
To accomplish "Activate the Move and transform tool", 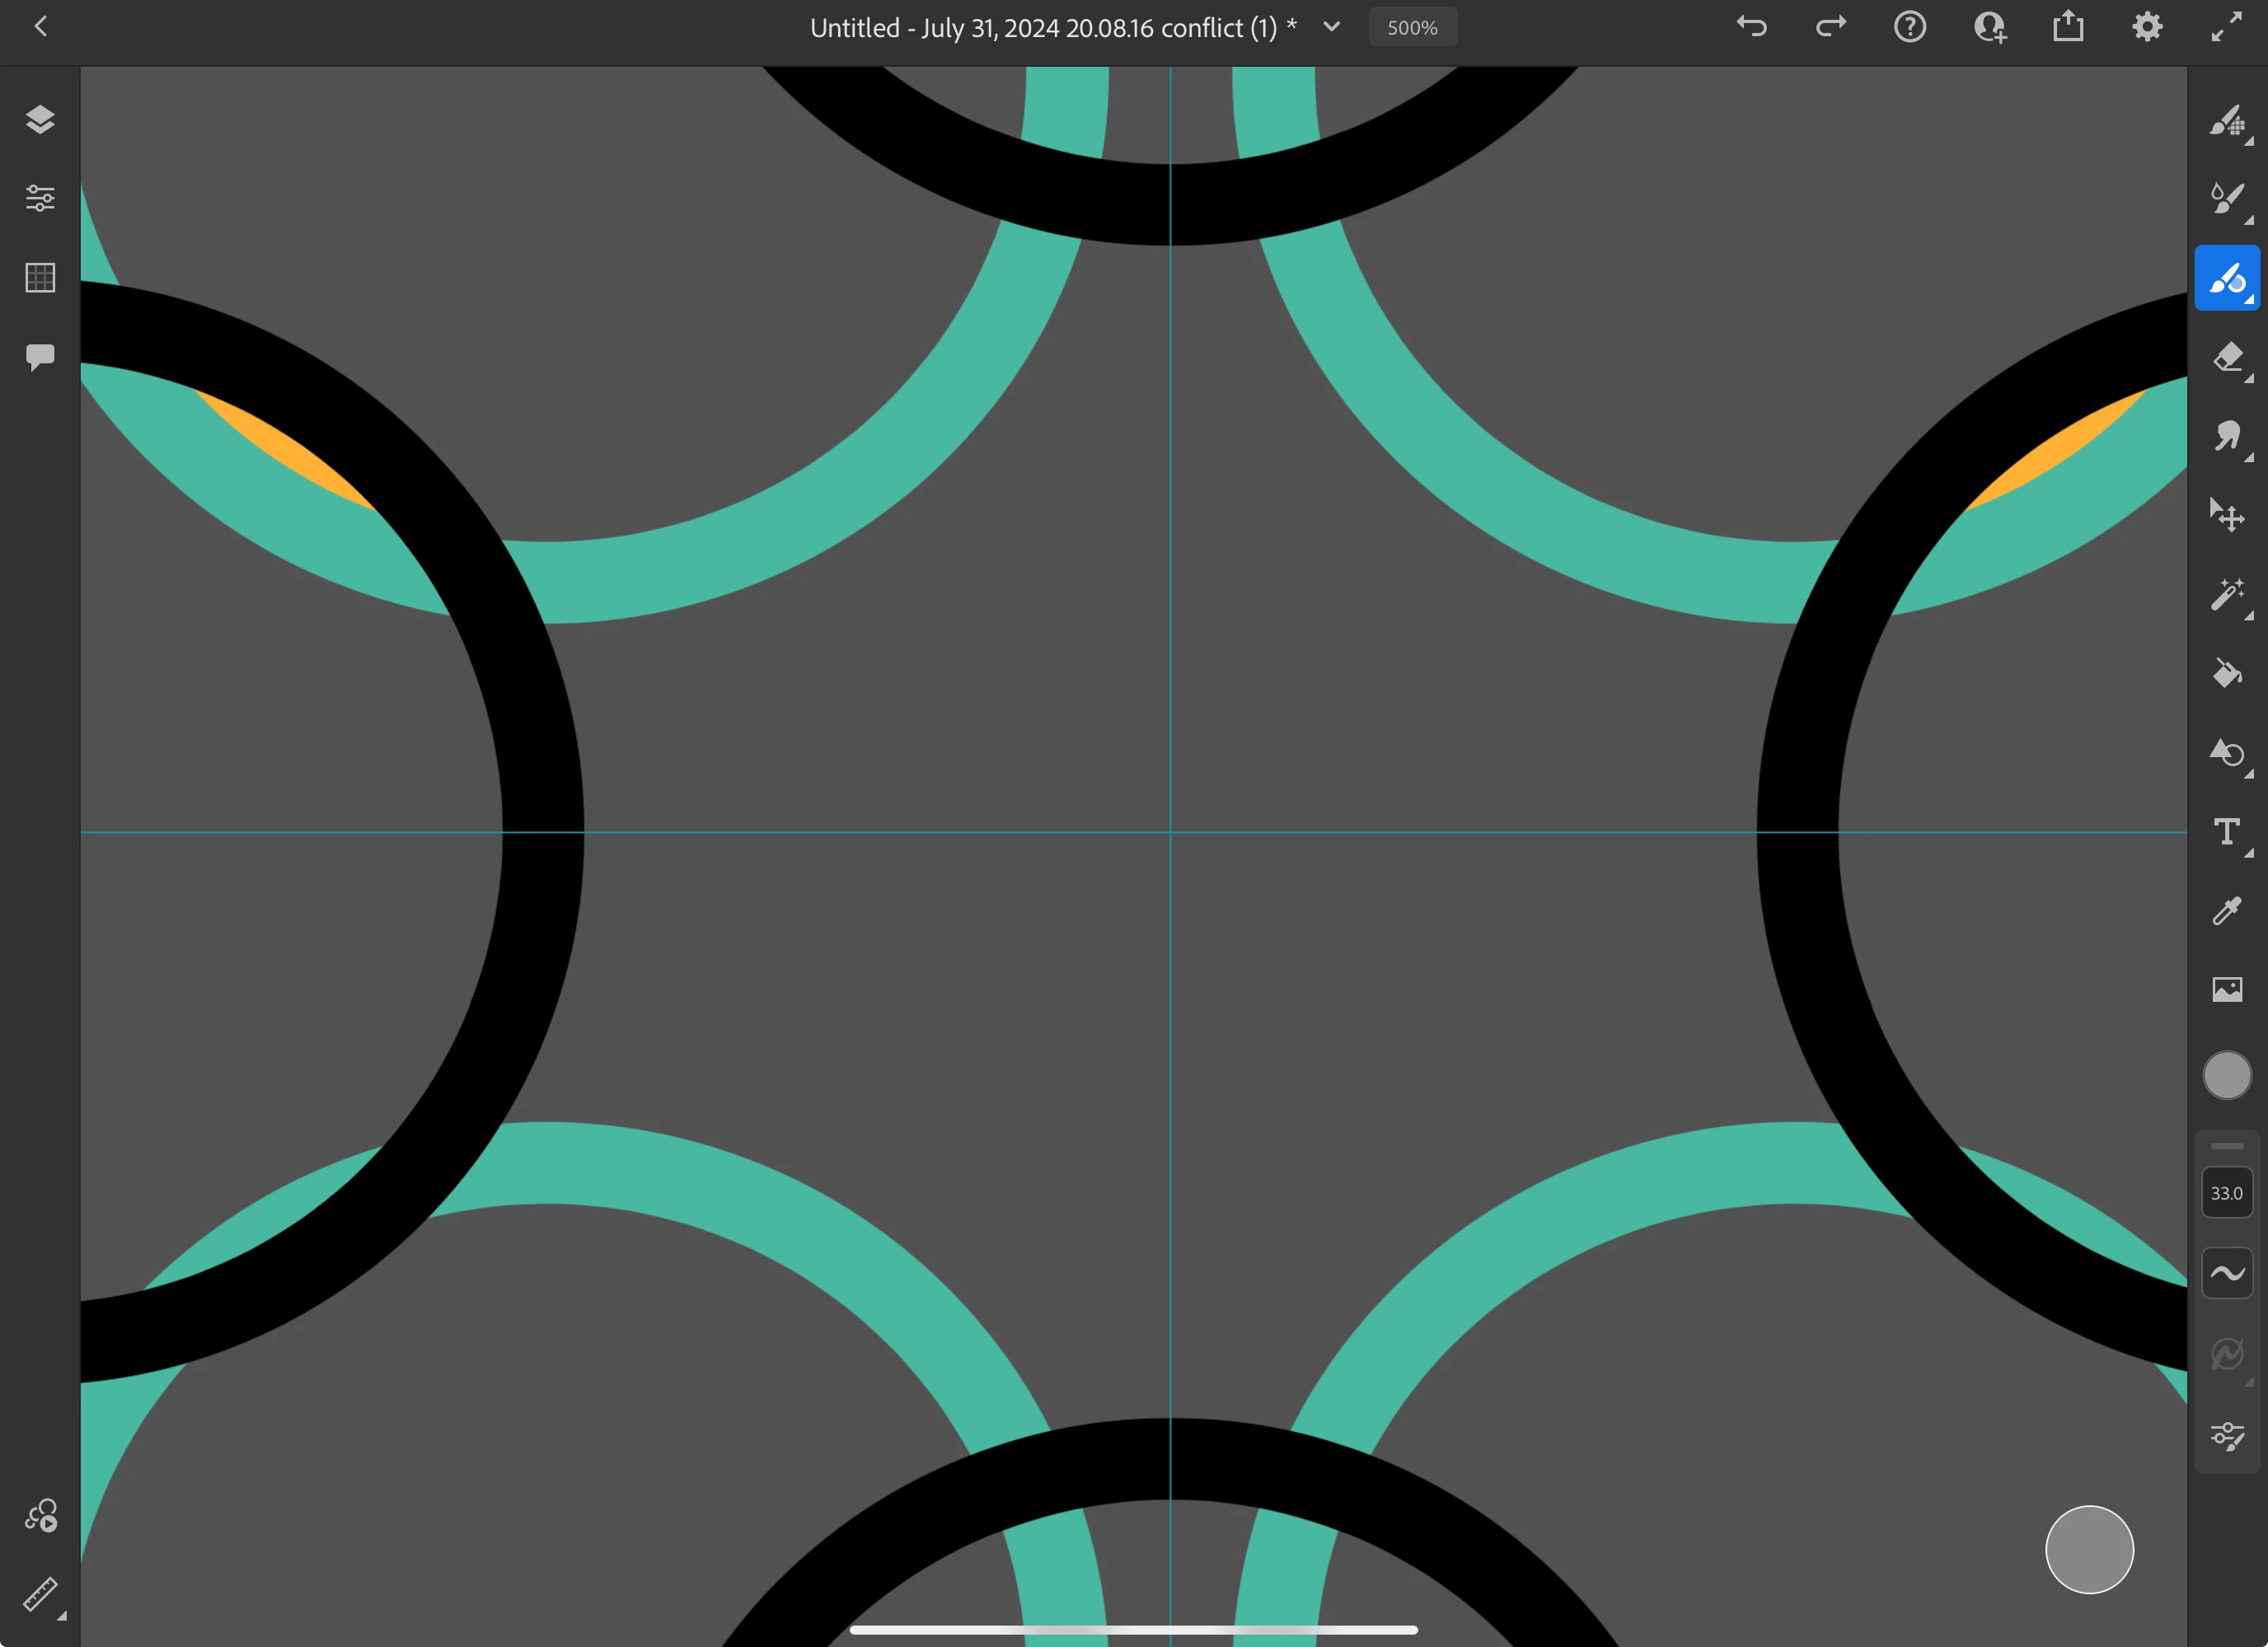I will click(2226, 515).
